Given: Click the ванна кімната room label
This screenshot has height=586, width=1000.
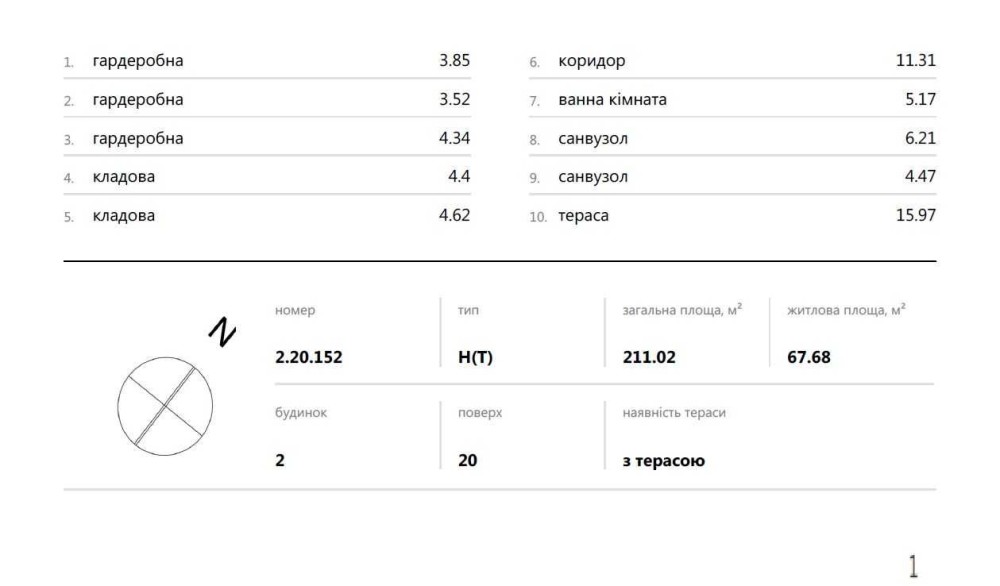Looking at the screenshot, I should pyautogui.click(x=612, y=100).
